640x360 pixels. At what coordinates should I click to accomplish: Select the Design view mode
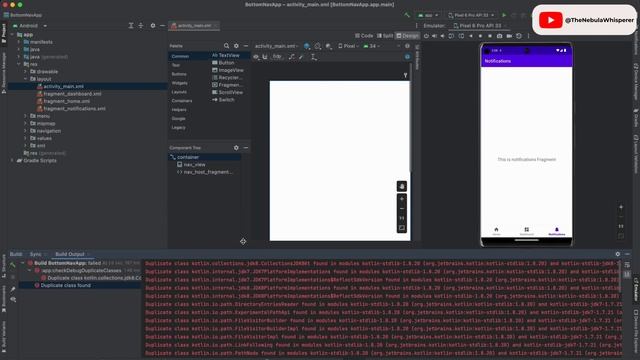pyautogui.click(x=407, y=36)
